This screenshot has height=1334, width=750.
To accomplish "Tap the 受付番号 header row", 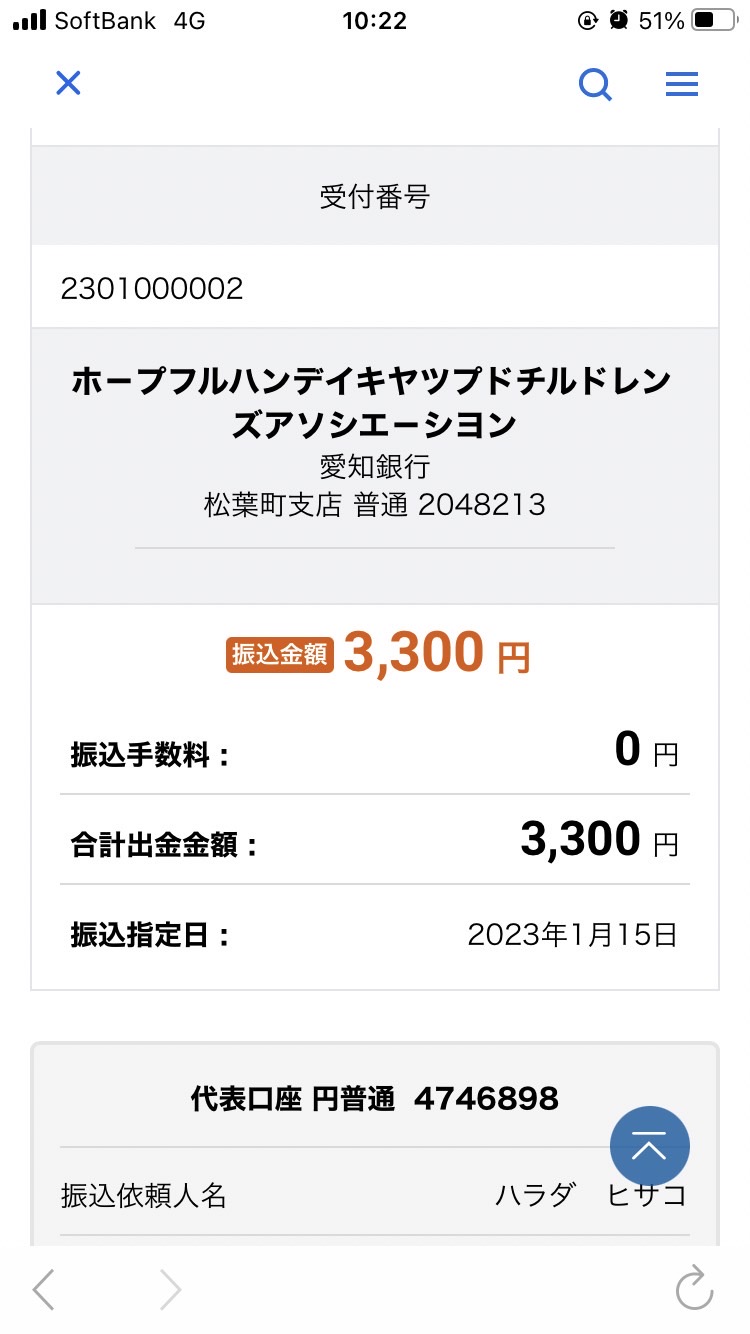I will (x=375, y=197).
